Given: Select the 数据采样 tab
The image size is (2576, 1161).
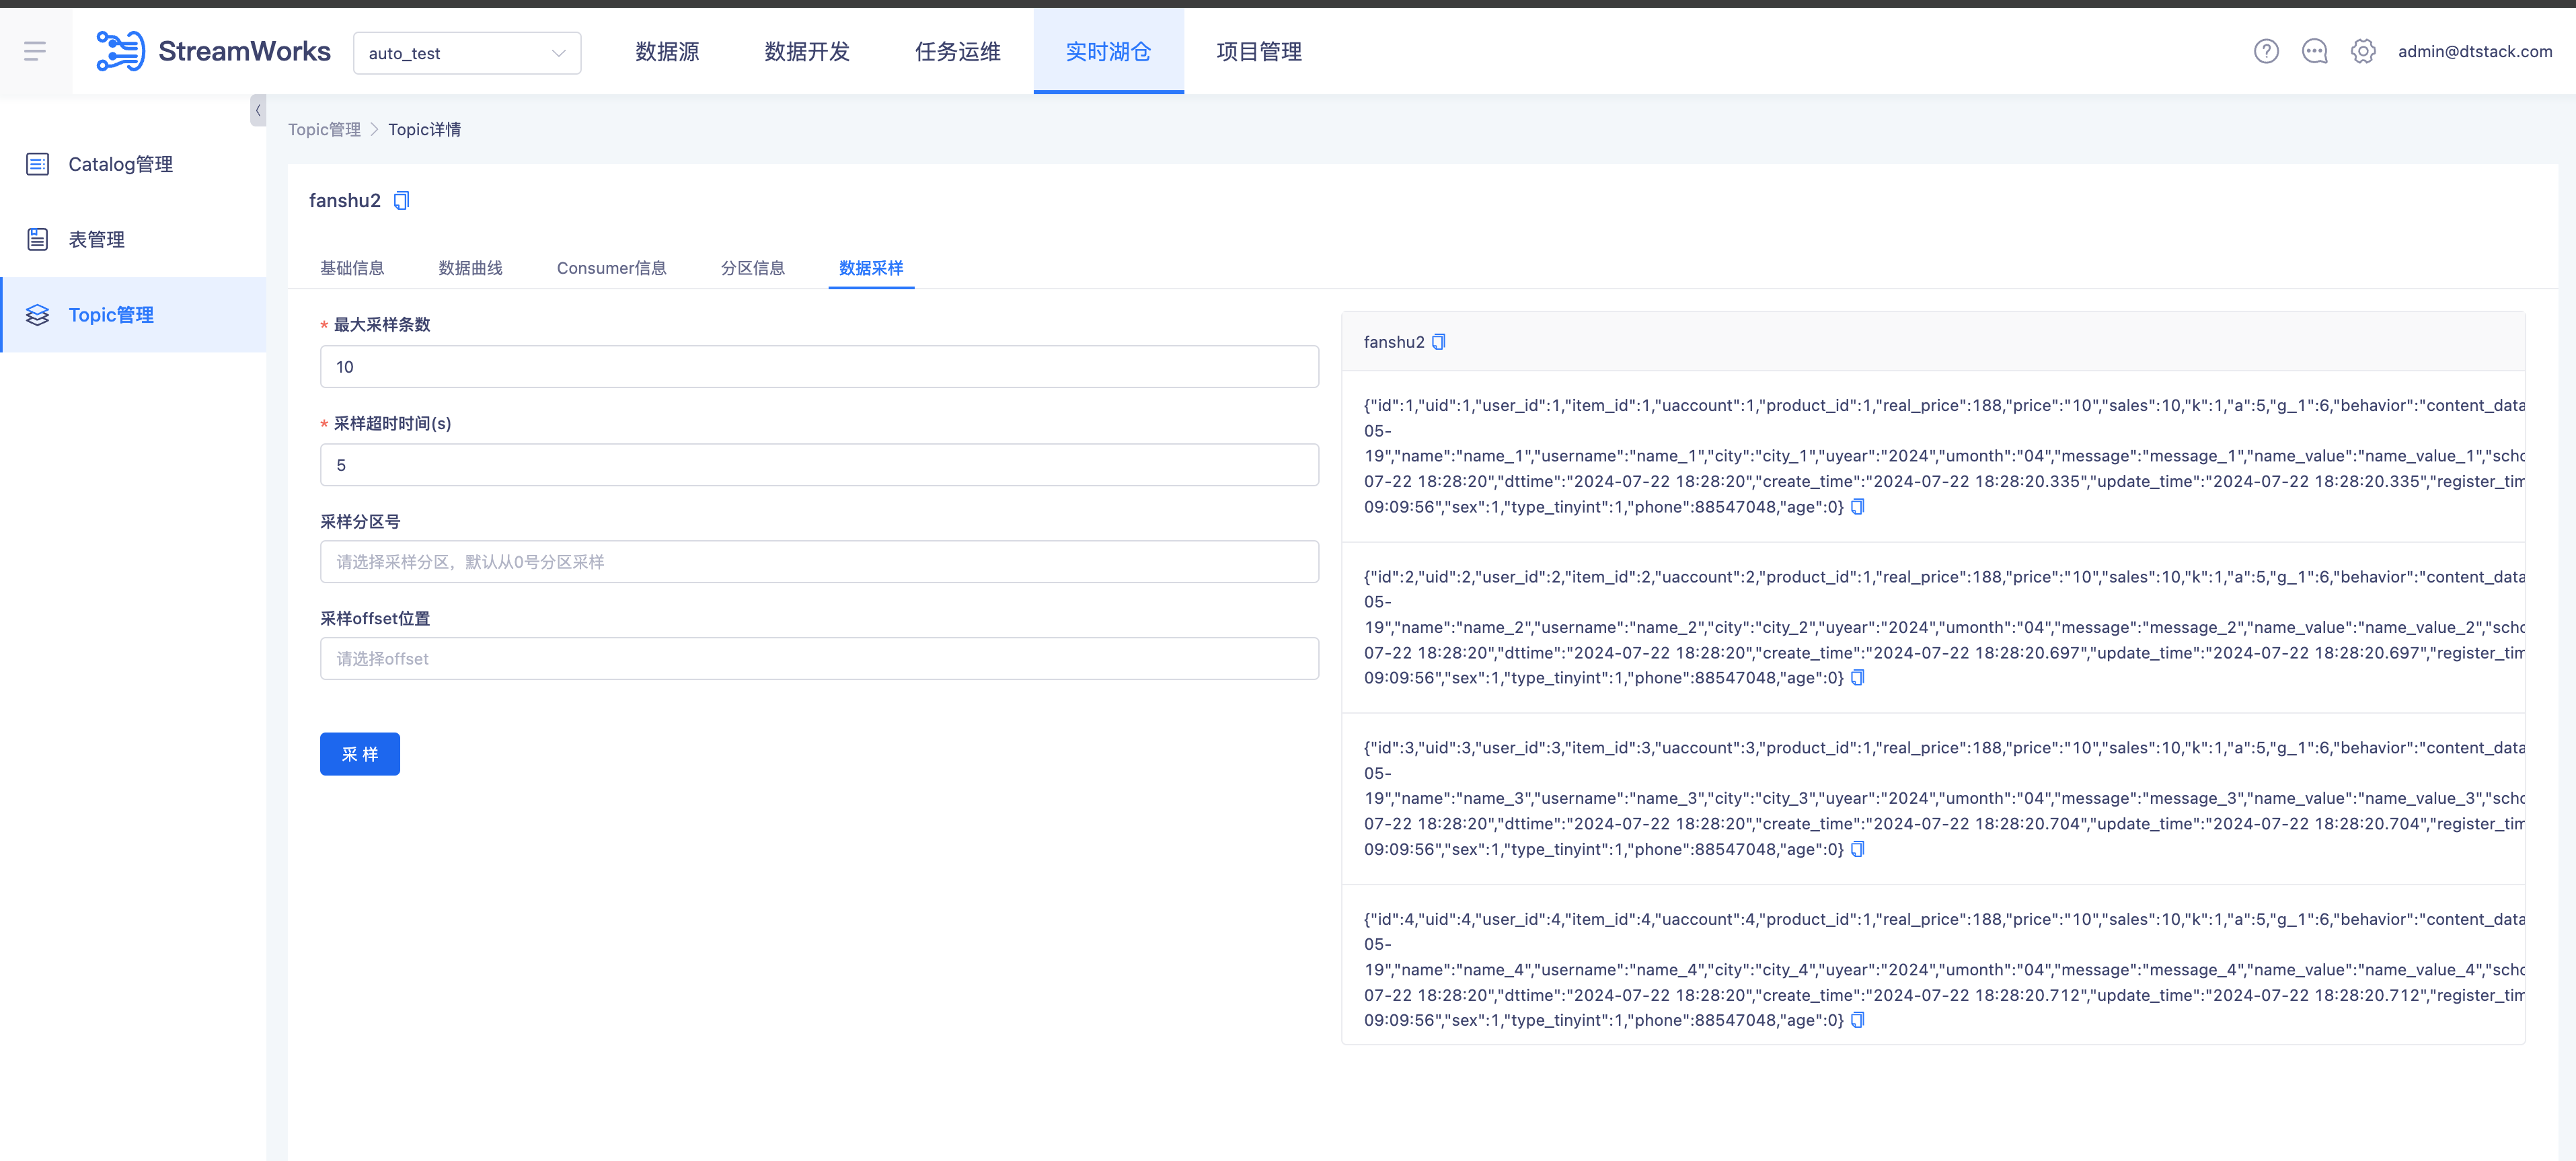Looking at the screenshot, I should (871, 268).
